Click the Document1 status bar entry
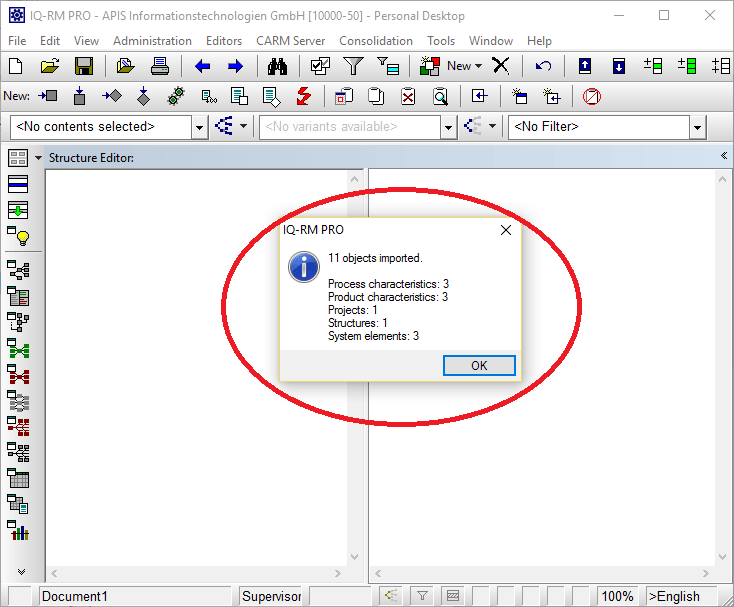 135,596
